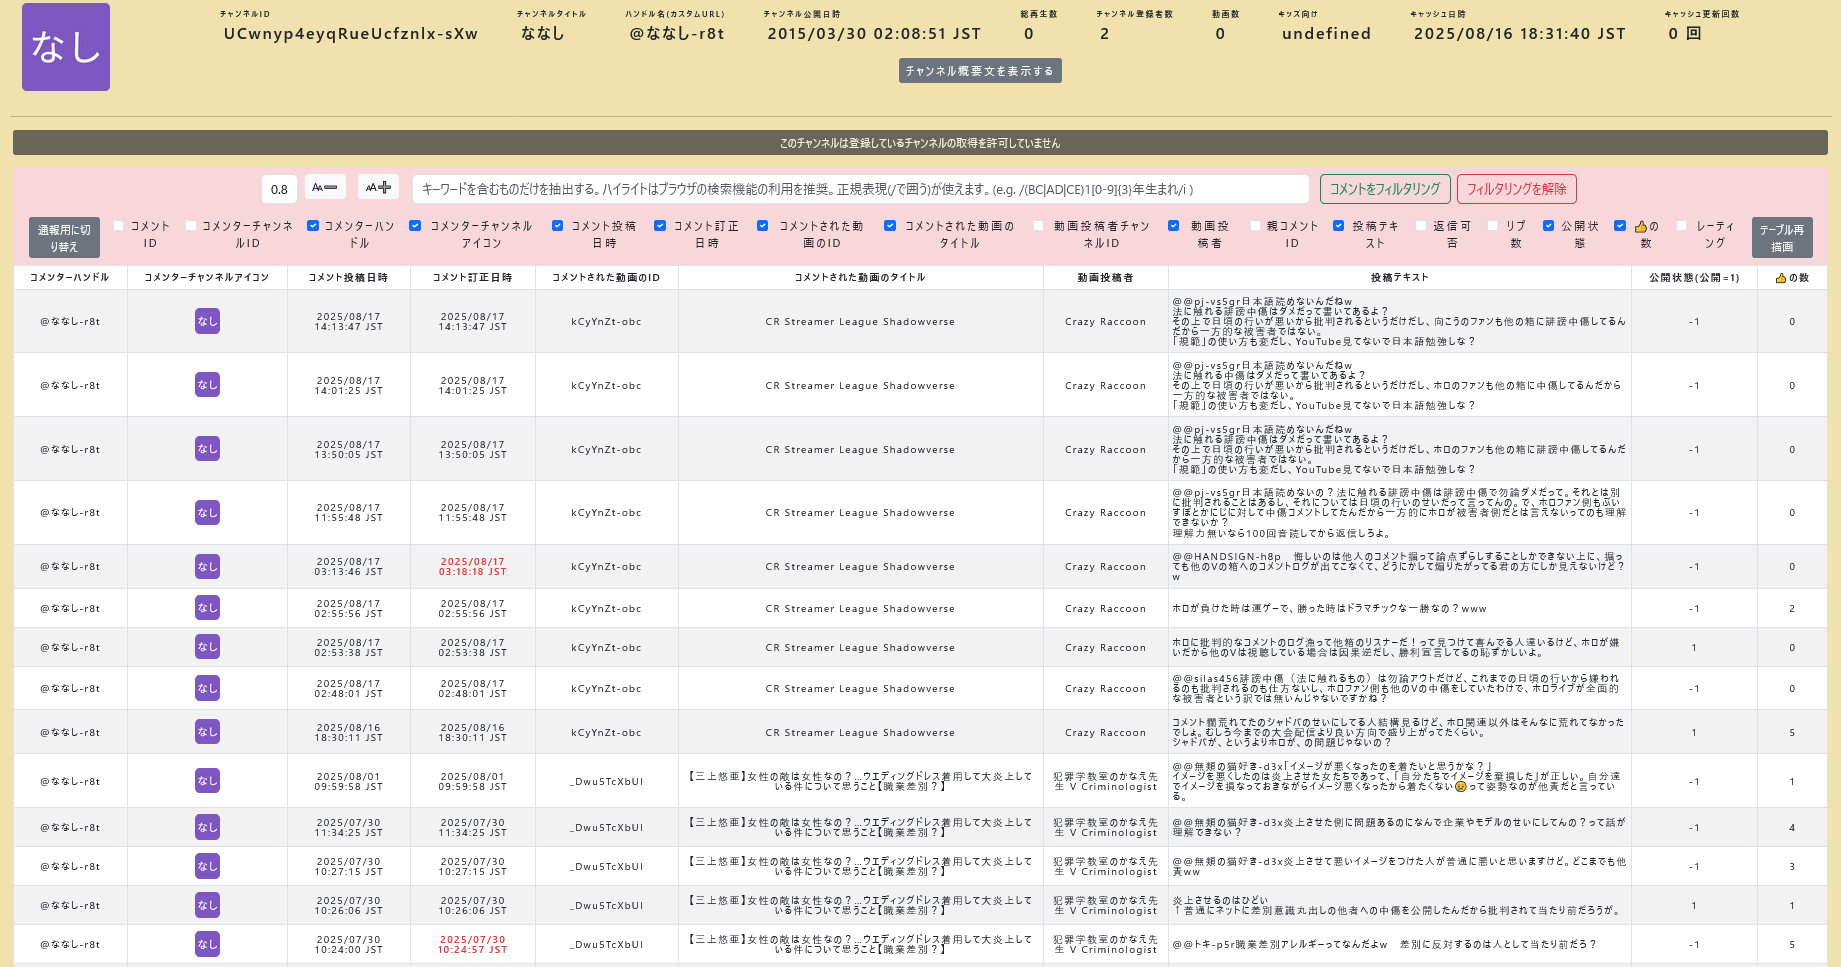Toggle the 返信可否 column checkbox
Viewport: 1841px width, 967px height.
pyautogui.click(x=1421, y=226)
